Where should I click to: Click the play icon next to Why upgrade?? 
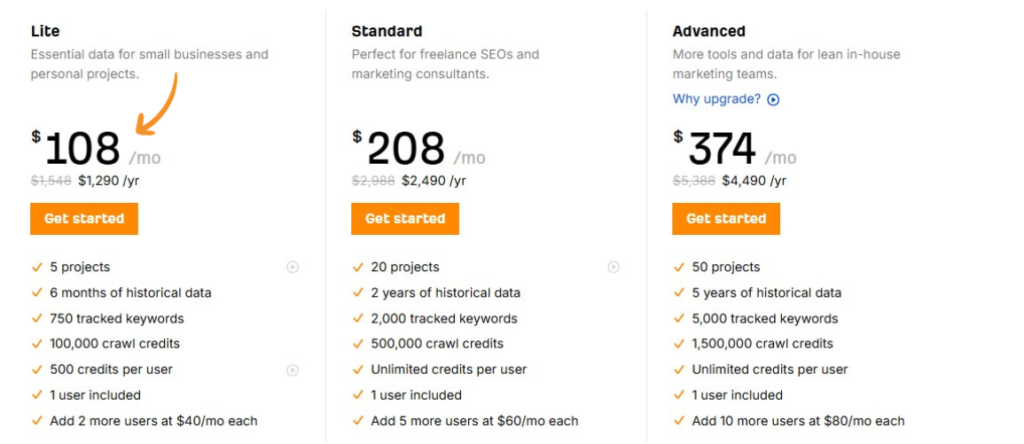tap(773, 100)
